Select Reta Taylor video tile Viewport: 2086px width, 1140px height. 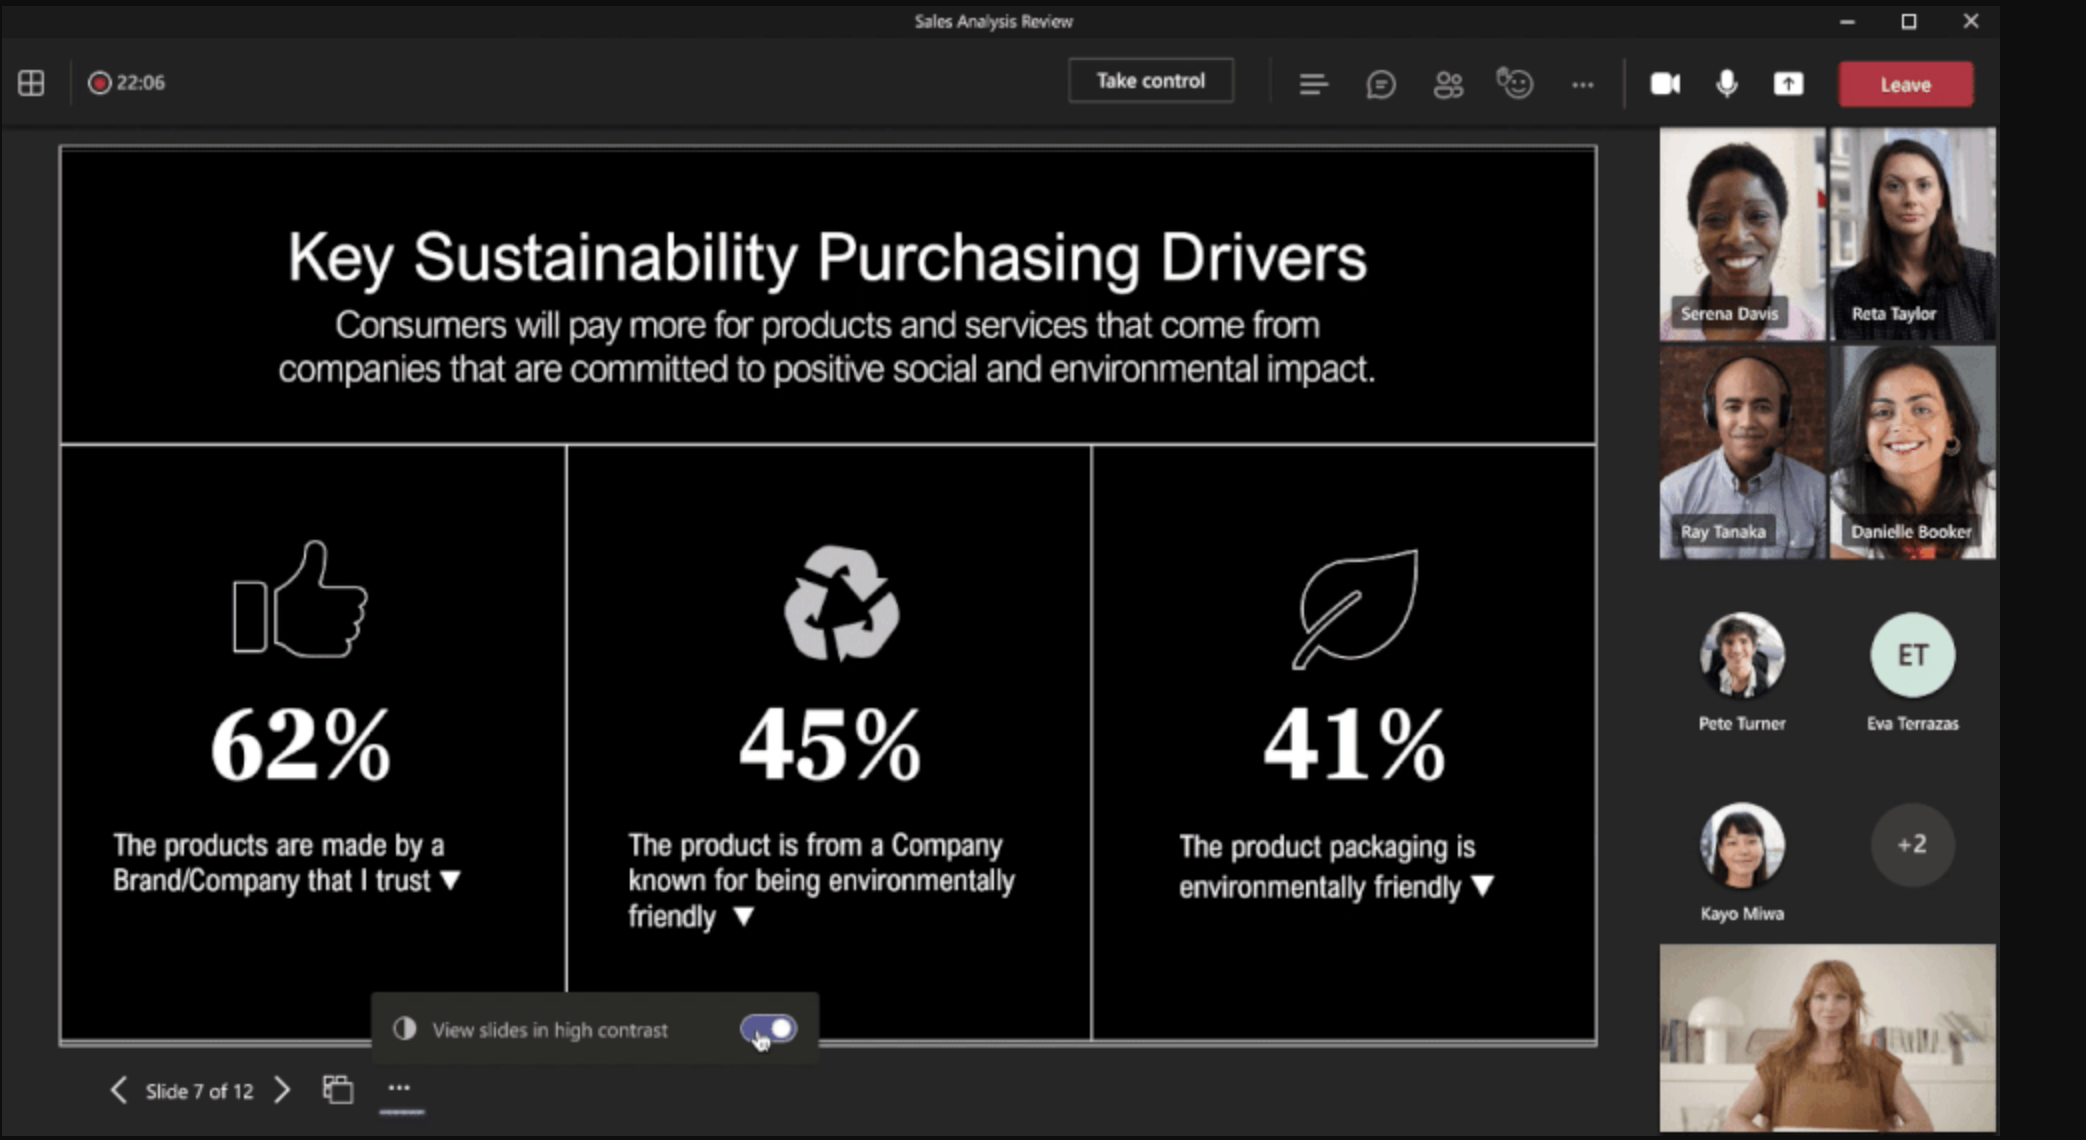[x=1913, y=234]
